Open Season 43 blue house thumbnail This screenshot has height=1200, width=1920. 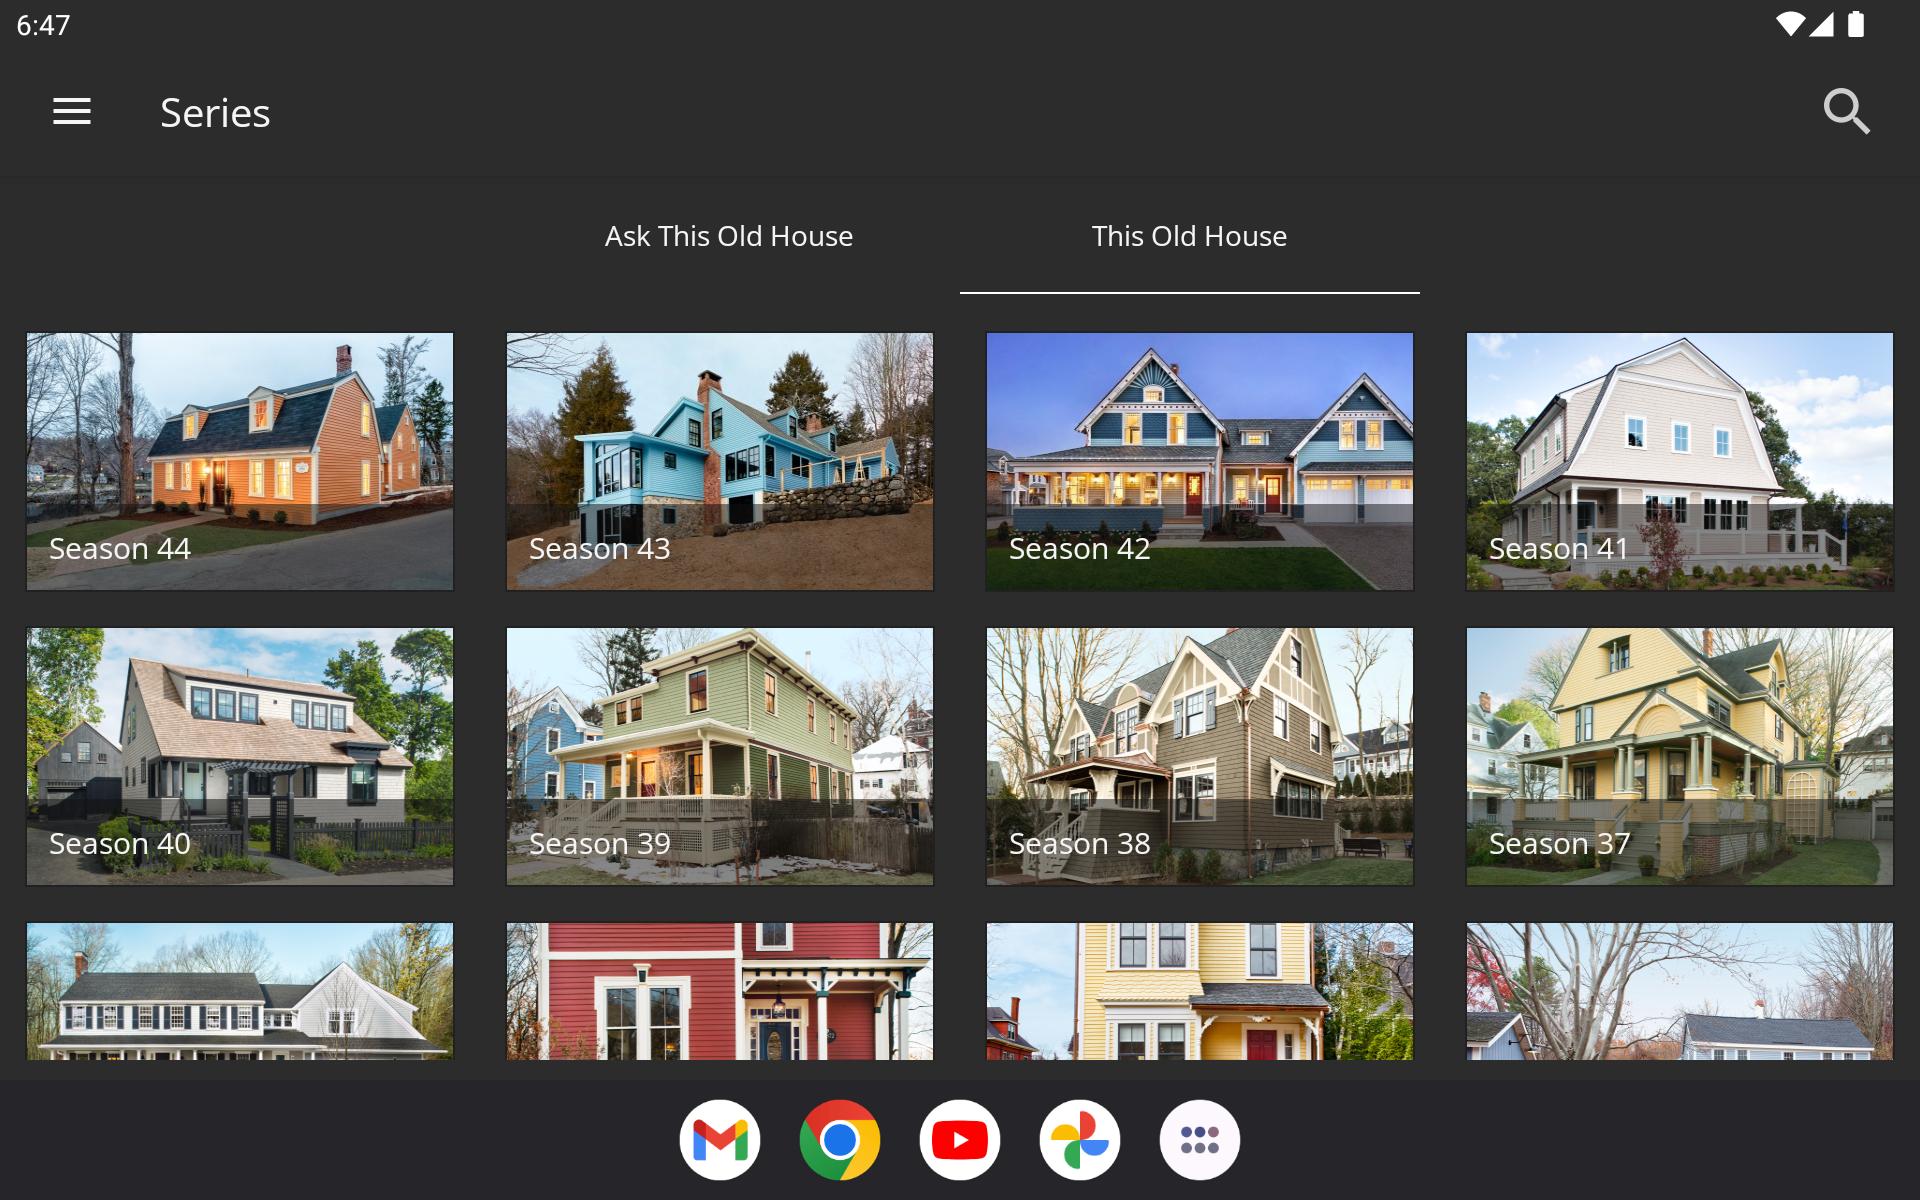[720, 461]
